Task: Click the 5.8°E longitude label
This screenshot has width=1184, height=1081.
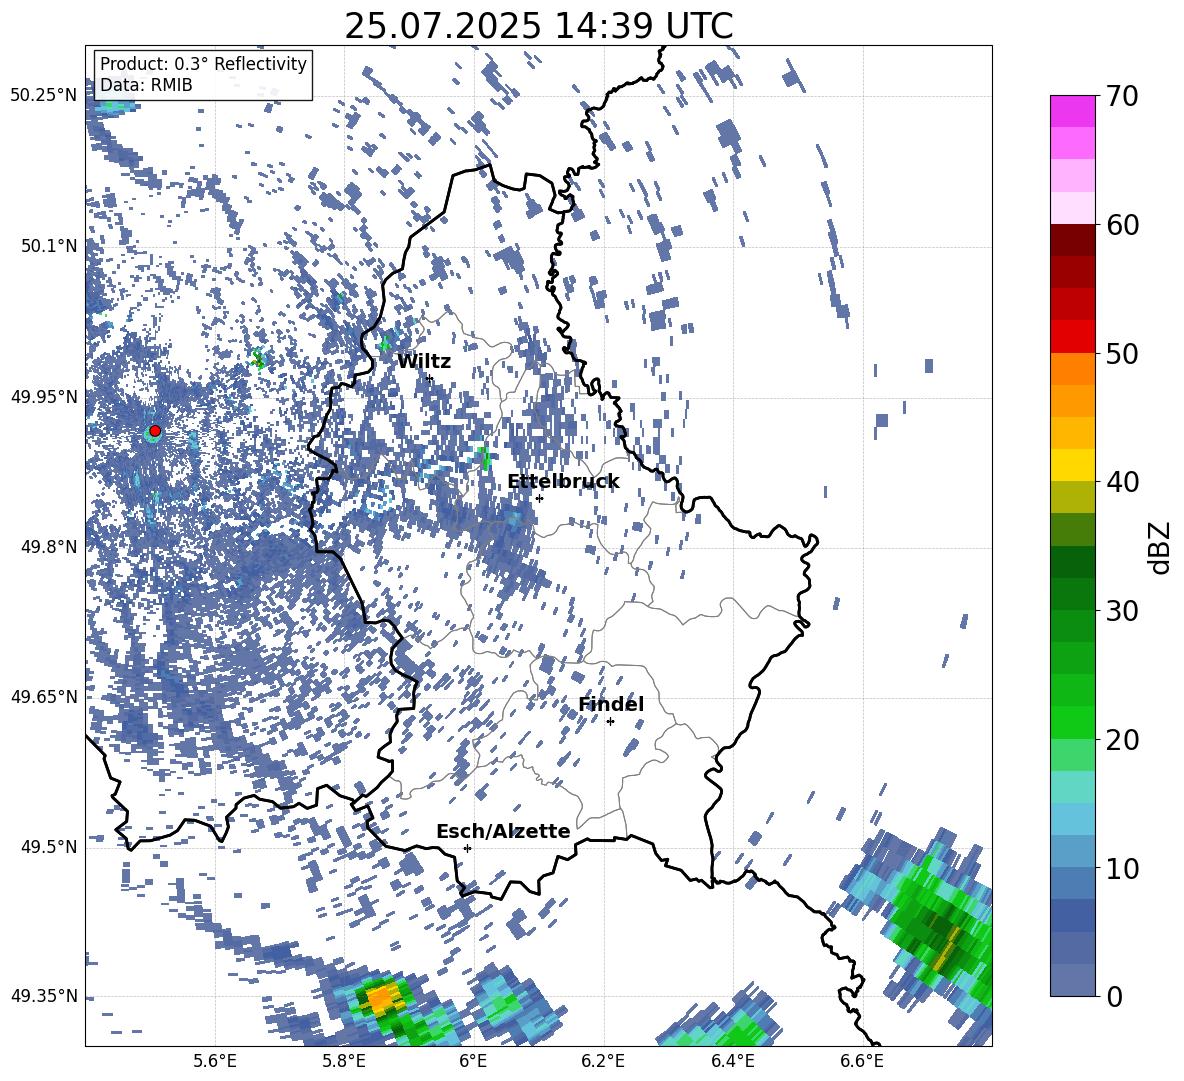Action: [345, 1062]
